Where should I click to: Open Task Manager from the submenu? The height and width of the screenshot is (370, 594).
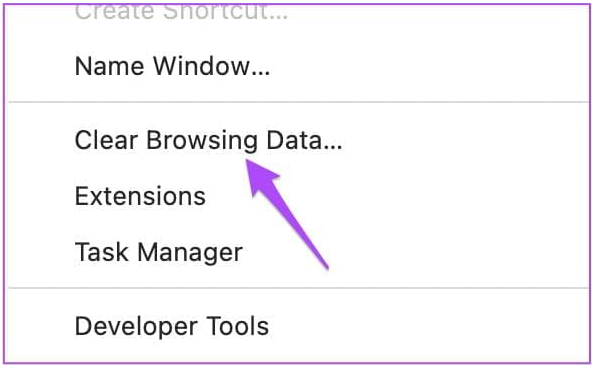[297, 252]
